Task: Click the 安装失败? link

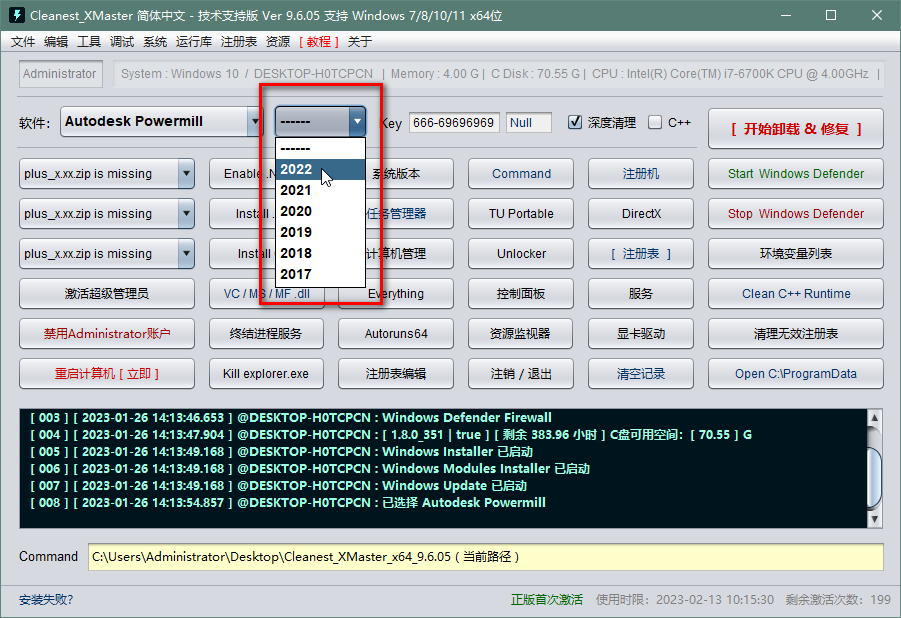Action: 46,600
